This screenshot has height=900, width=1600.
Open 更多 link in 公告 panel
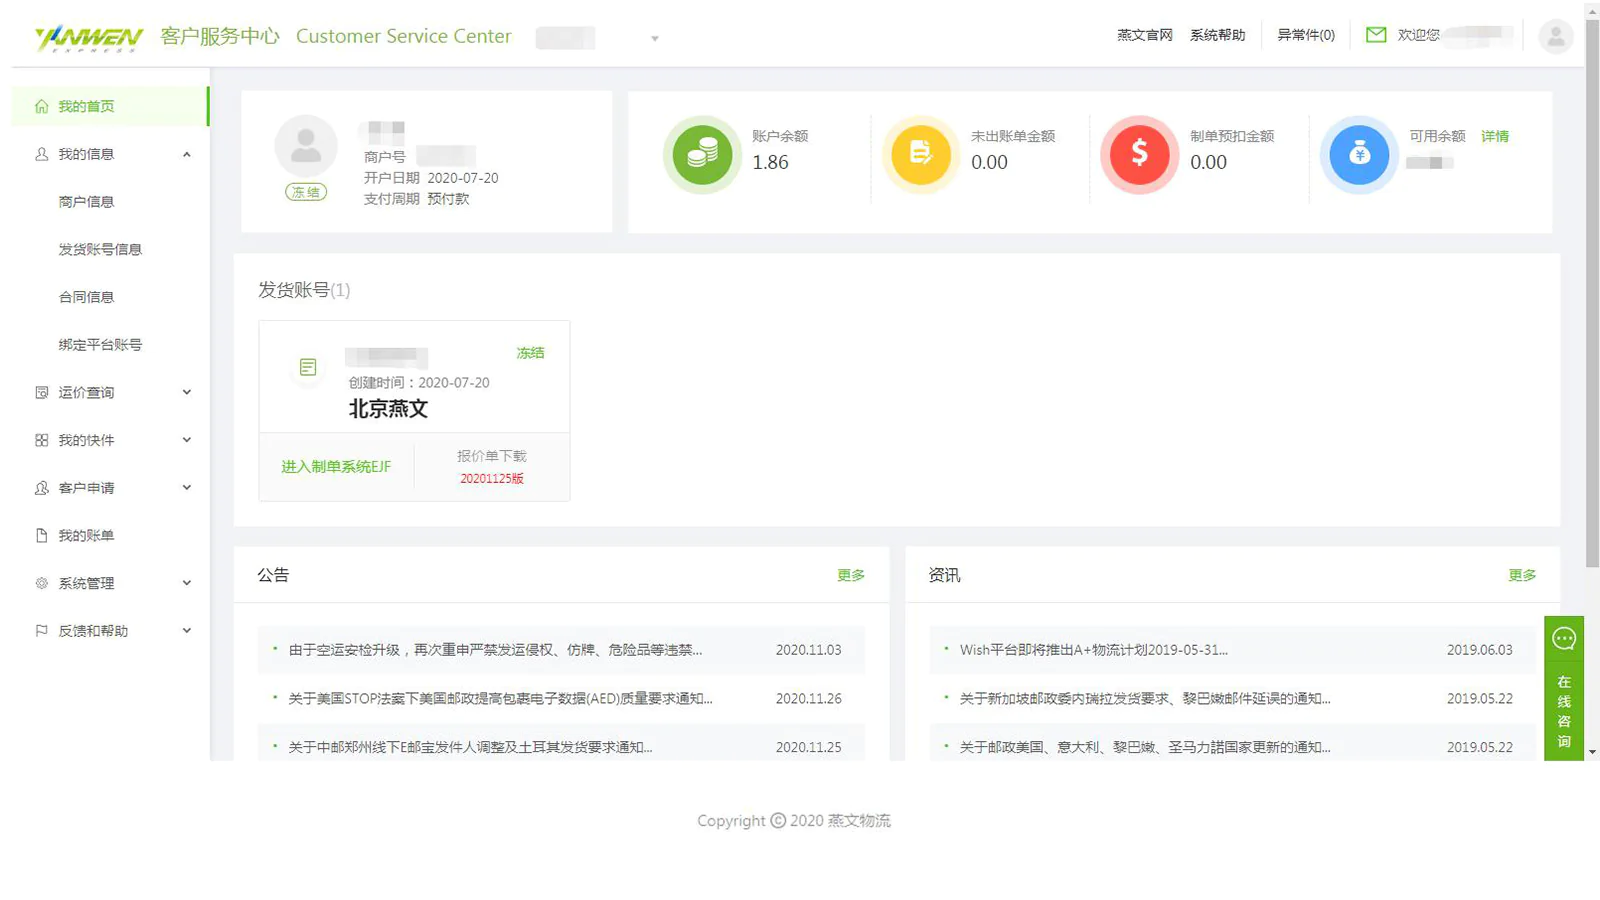[850, 575]
